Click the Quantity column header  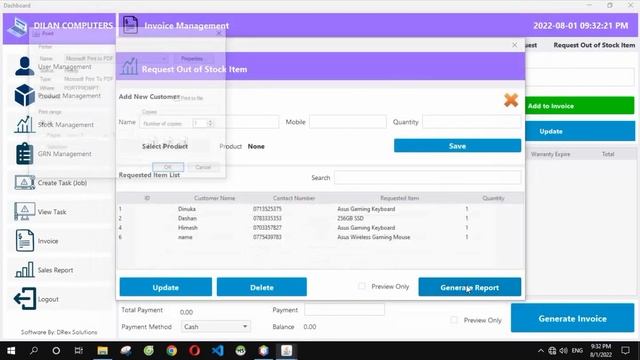point(493,198)
